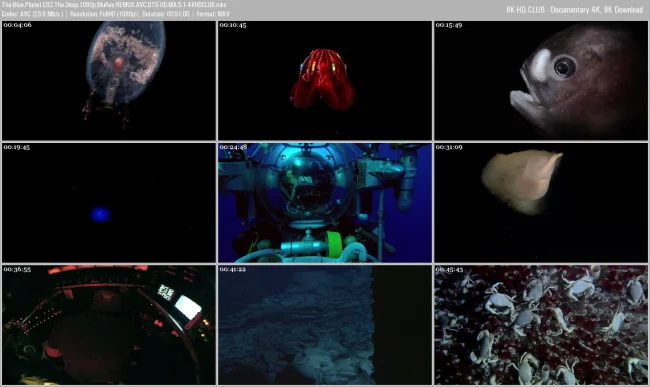Open the submersible bubble cockpit thumbnail

click(325, 203)
